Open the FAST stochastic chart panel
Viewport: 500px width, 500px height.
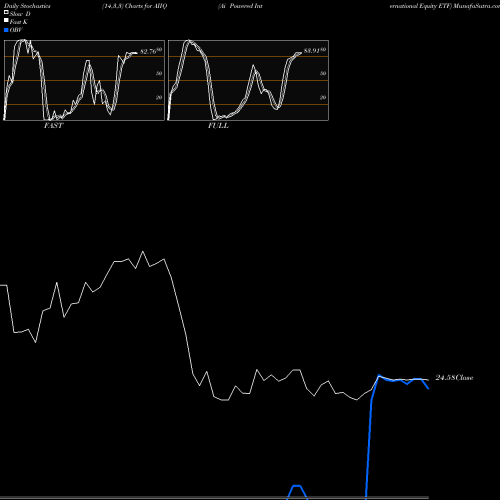[x=84, y=80]
